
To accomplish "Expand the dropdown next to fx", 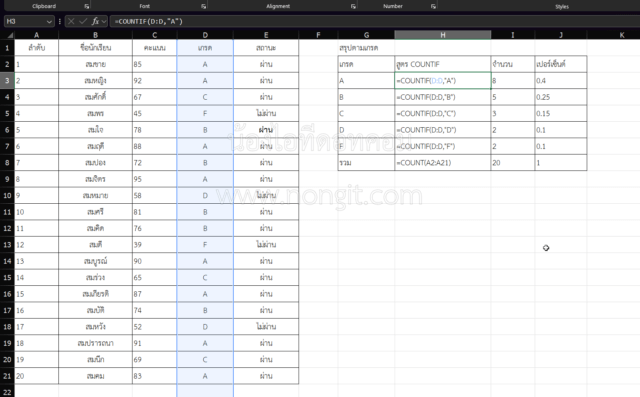I will click(104, 21).
